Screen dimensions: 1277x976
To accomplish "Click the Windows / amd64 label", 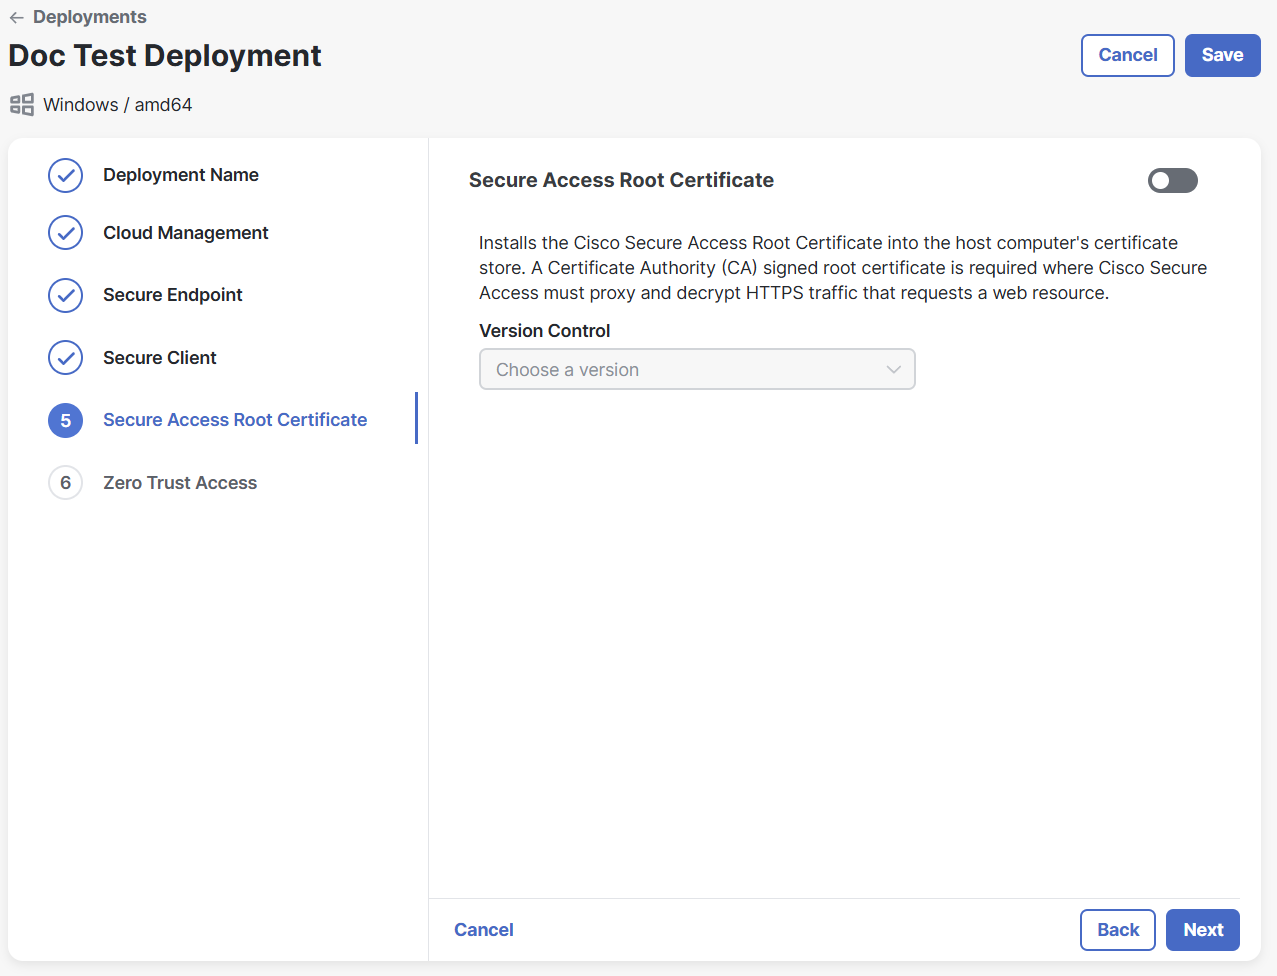I will click(x=118, y=105).
